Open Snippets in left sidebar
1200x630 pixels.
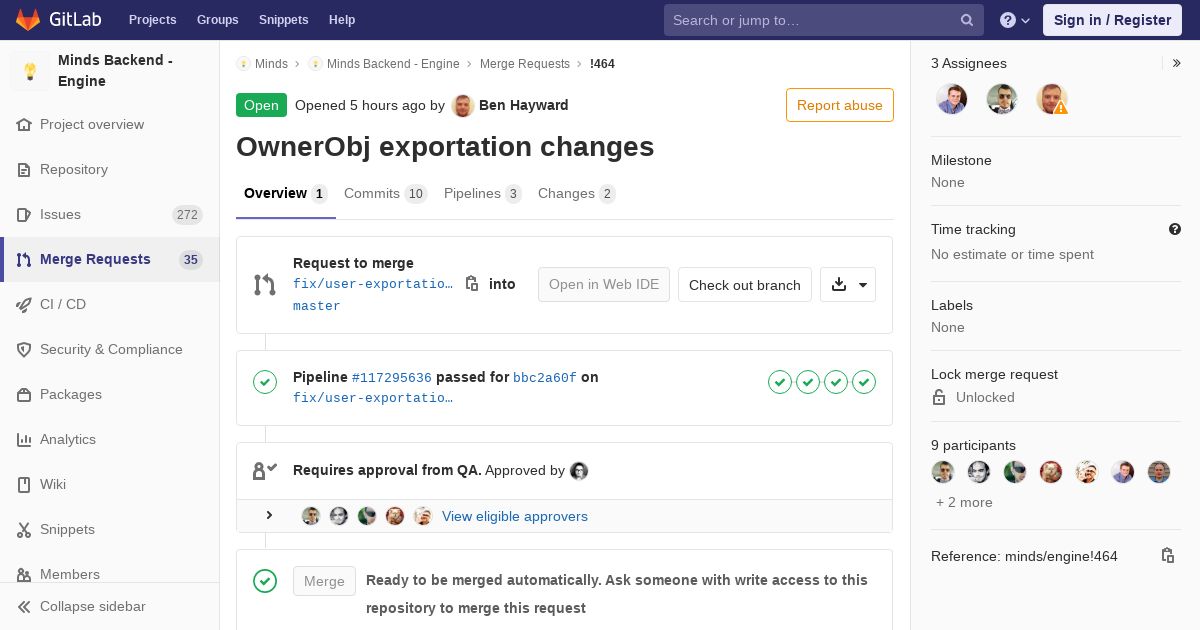[67, 529]
